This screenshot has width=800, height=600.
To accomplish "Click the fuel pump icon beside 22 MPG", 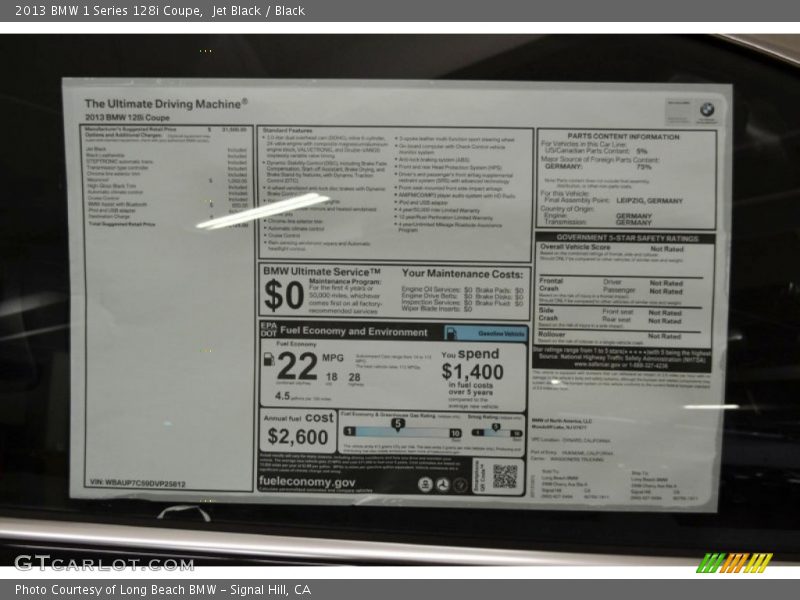I will tap(268, 360).
